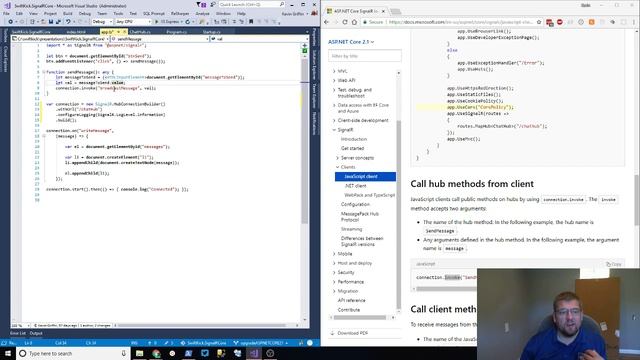Screen dimensions: 640x360
Task: Click the orange extension icon in Chrome toolbar
Action: tap(591, 22)
